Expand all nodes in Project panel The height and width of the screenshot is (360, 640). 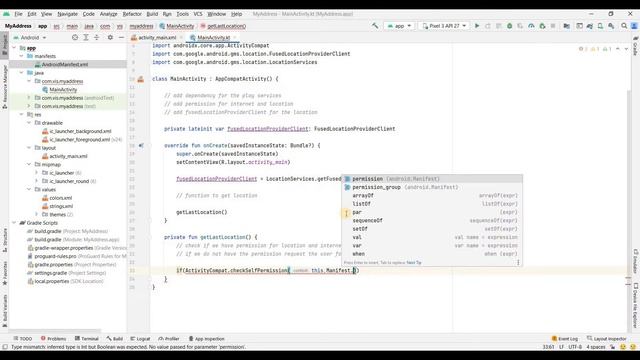86,37
